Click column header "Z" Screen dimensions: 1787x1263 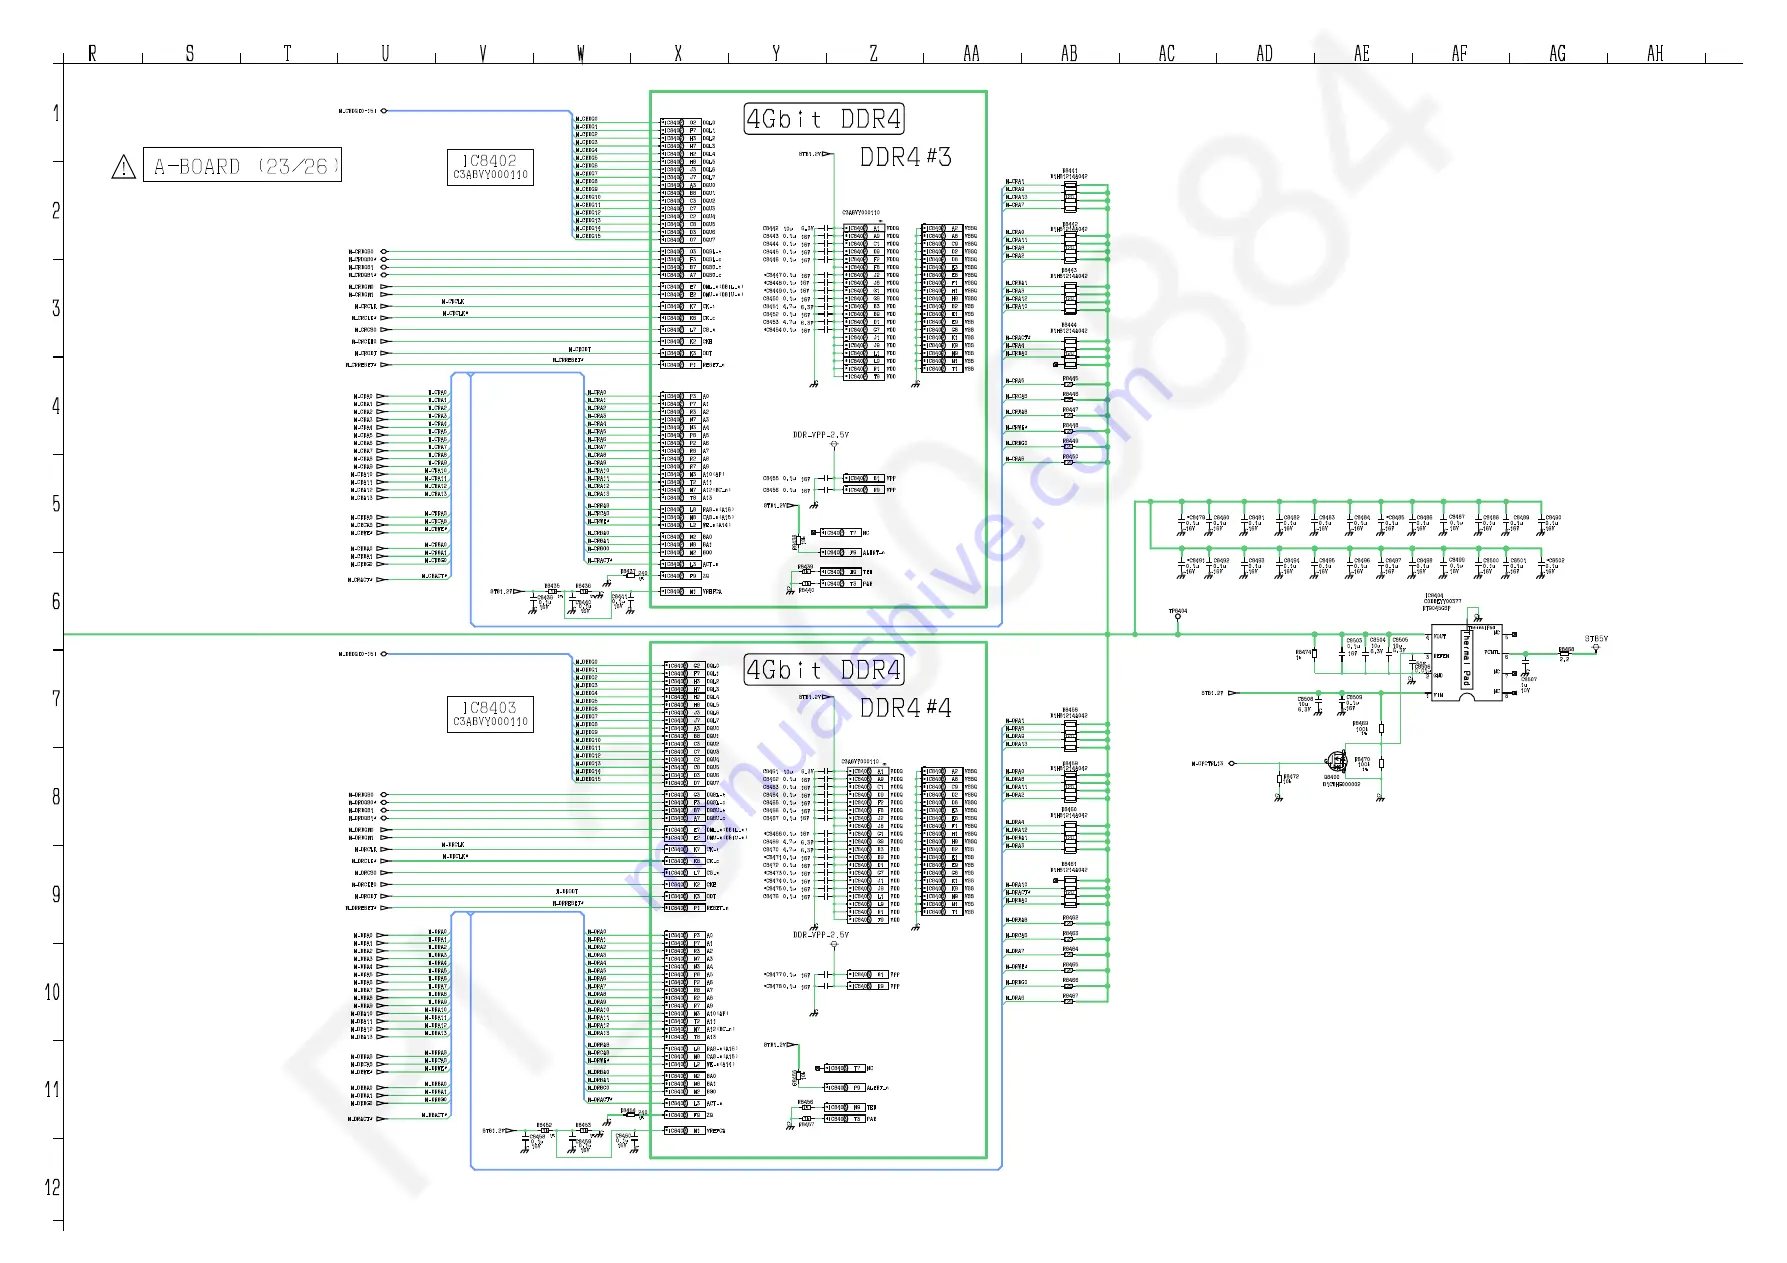[873, 54]
